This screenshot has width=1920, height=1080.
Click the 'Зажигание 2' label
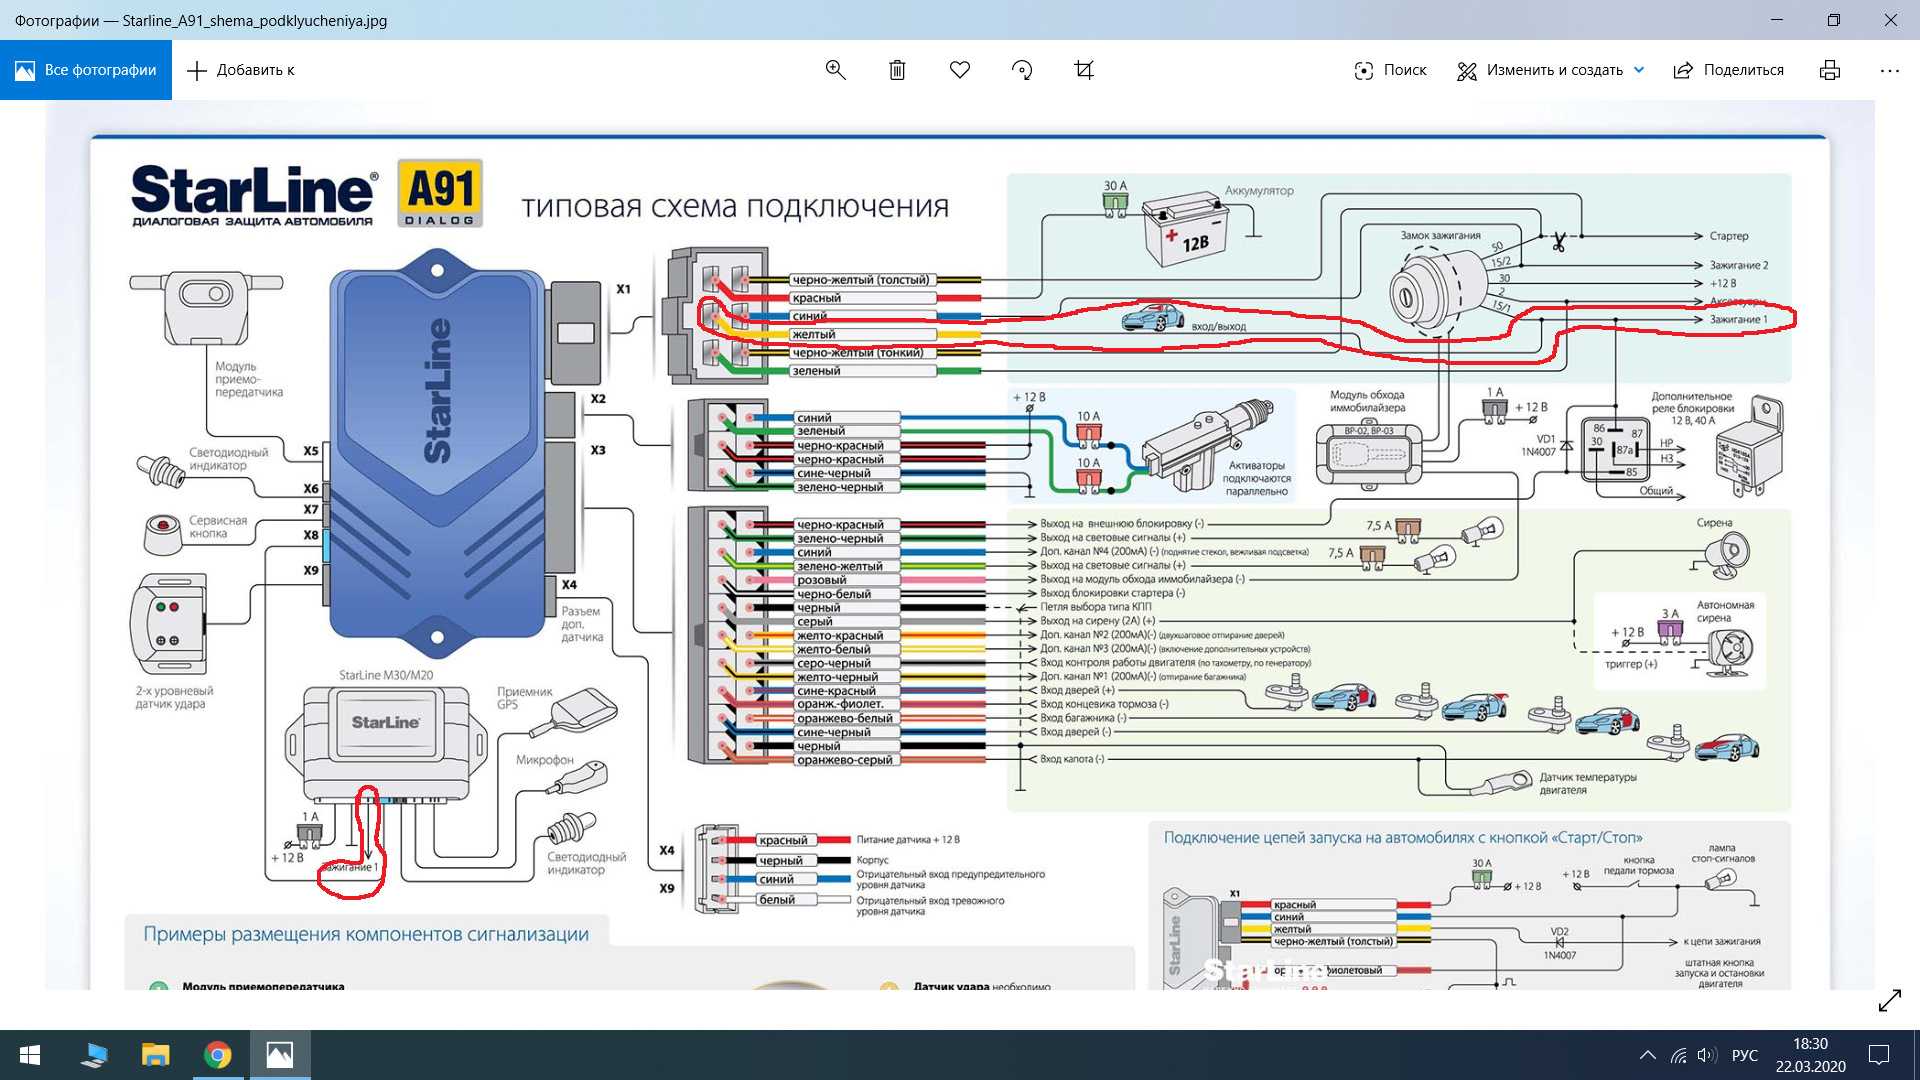[x=1738, y=265]
